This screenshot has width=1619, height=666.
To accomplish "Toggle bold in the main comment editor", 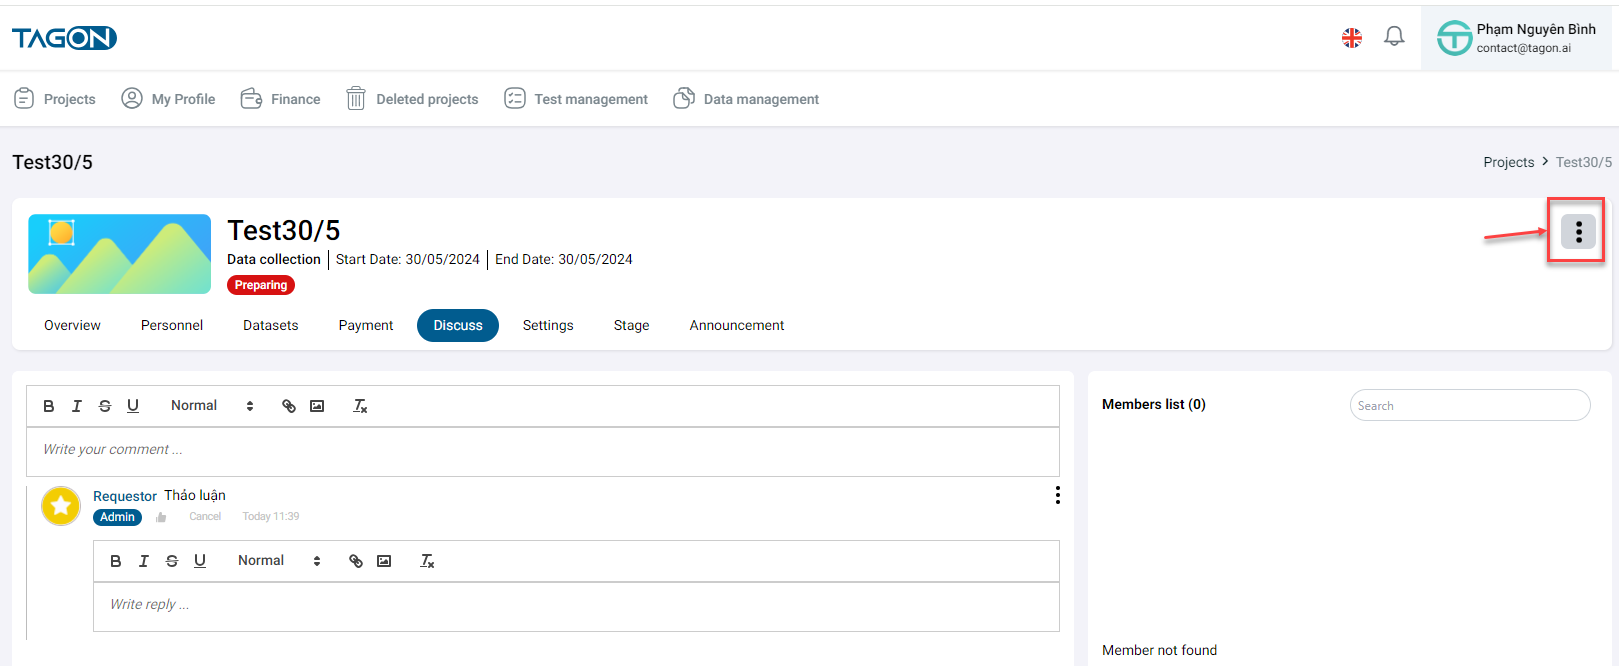I will [49, 406].
